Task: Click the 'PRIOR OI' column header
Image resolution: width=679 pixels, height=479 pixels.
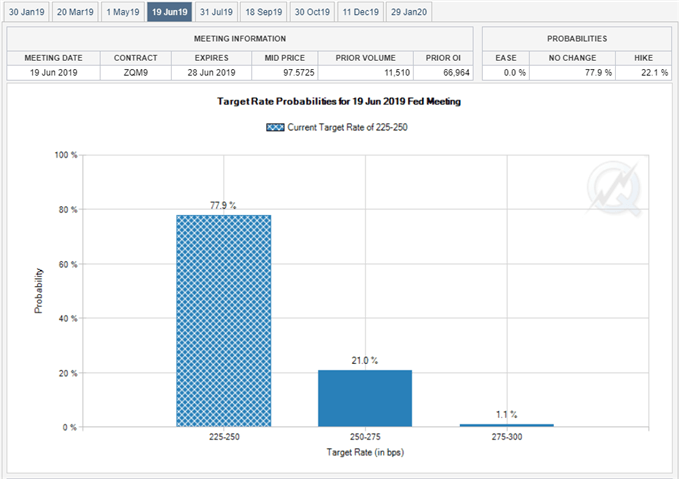Action: 443,58
